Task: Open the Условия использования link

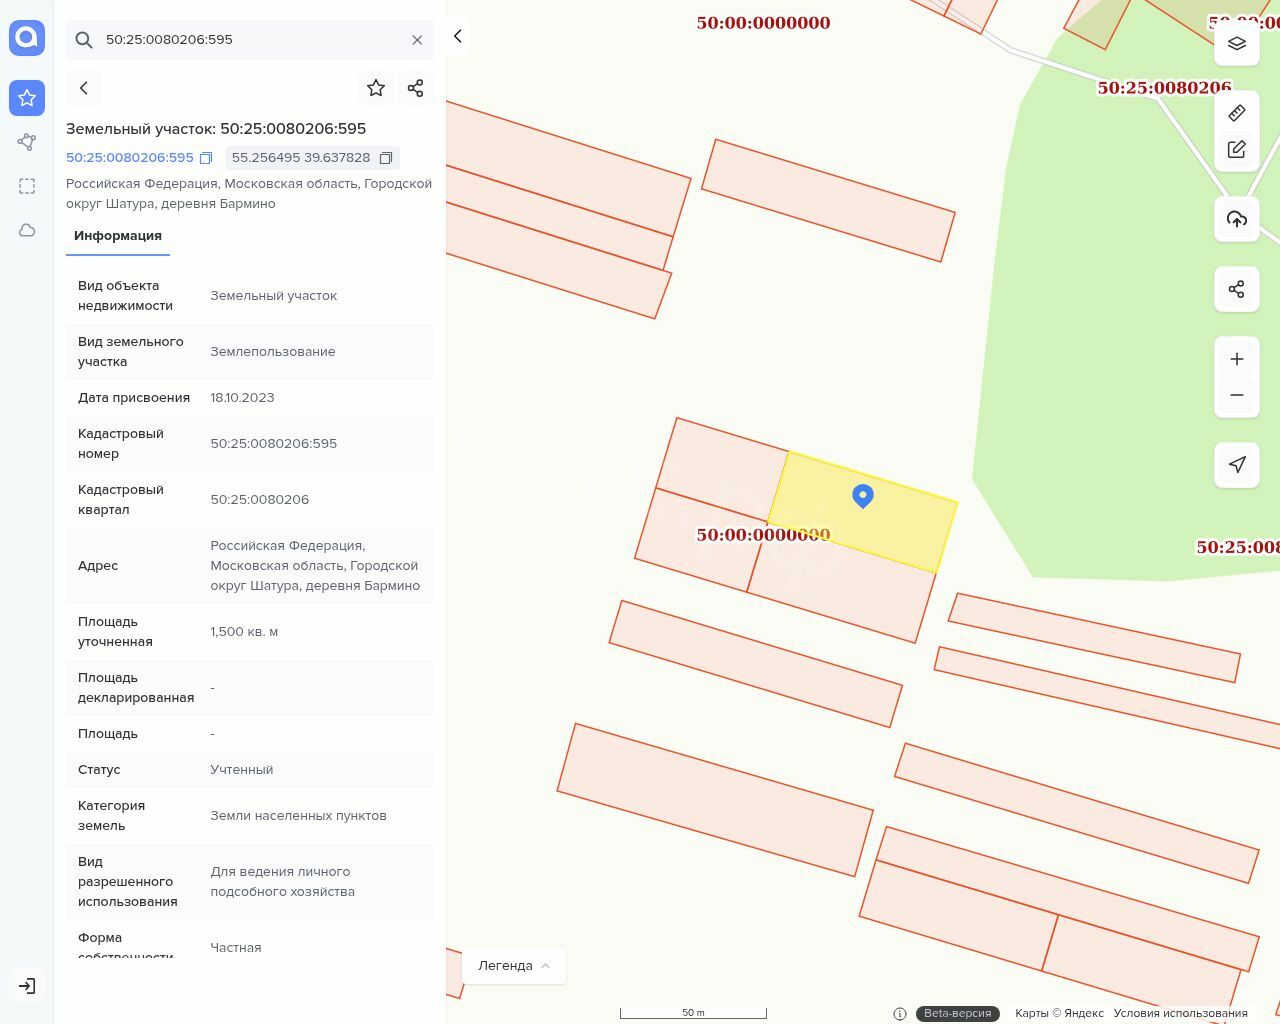Action: point(1180,1013)
